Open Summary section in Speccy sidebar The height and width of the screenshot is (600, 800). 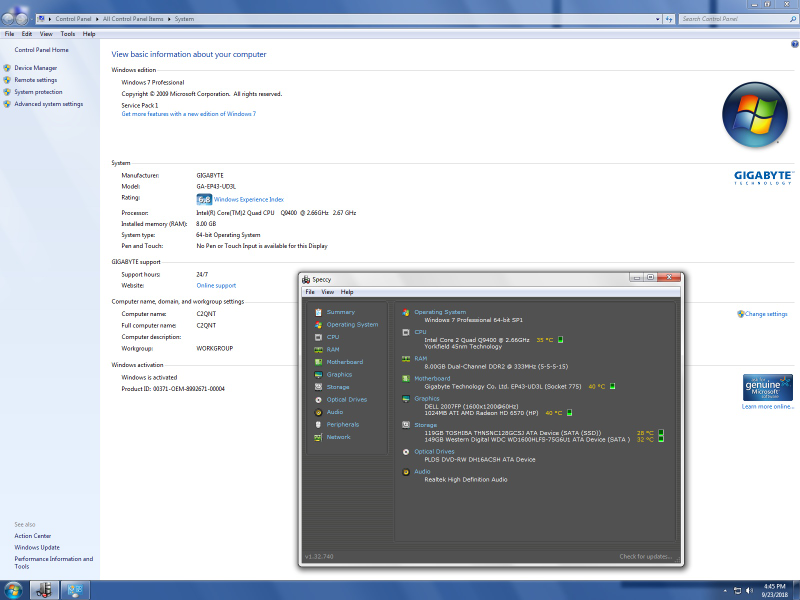pos(340,312)
